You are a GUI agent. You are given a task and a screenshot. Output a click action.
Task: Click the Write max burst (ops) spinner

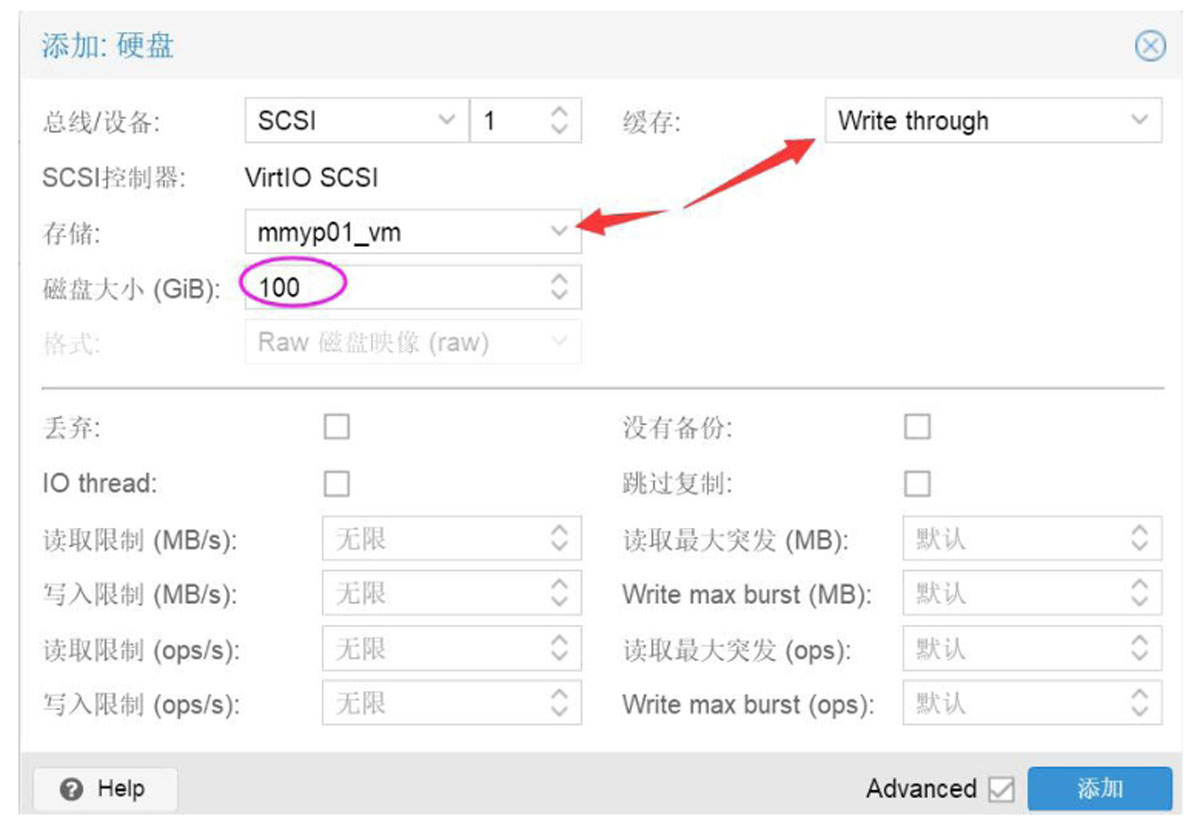click(x=1139, y=704)
